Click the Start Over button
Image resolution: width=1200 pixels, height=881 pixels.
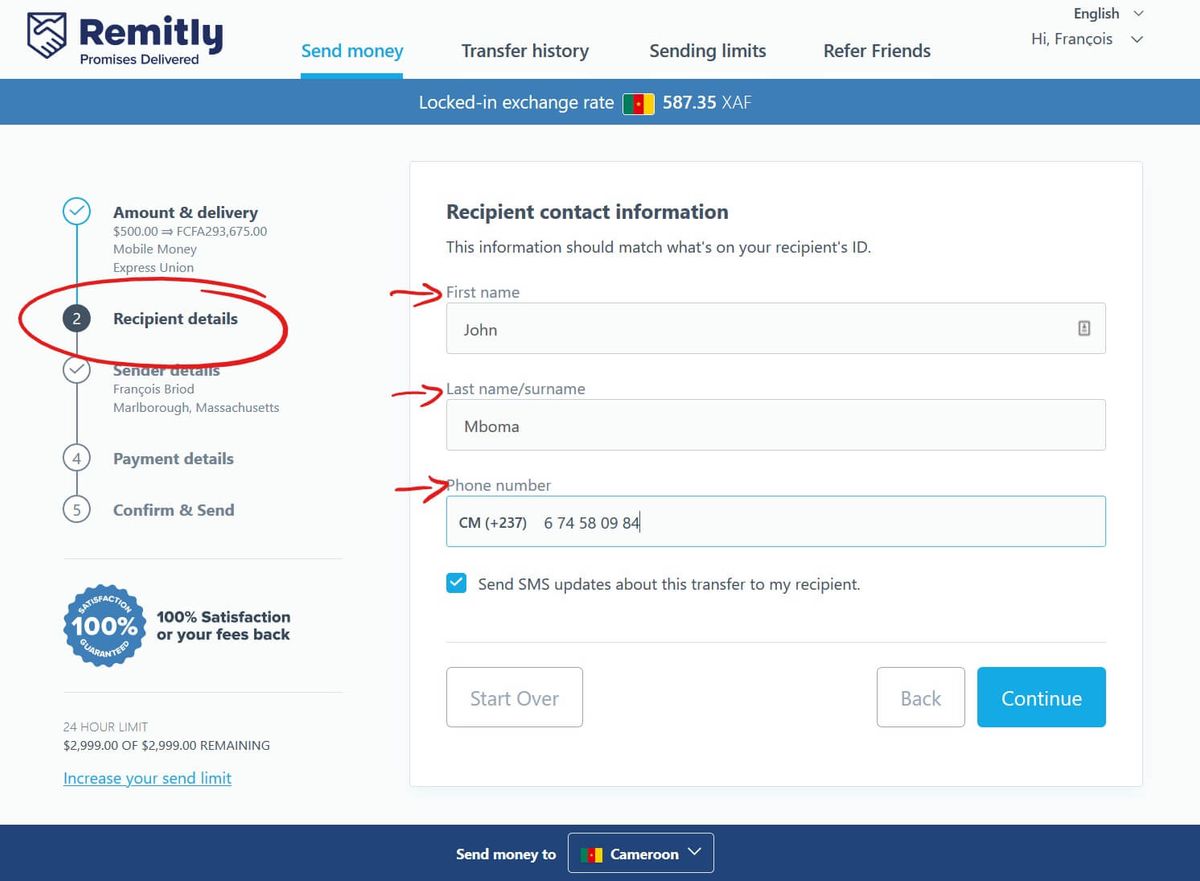514,697
